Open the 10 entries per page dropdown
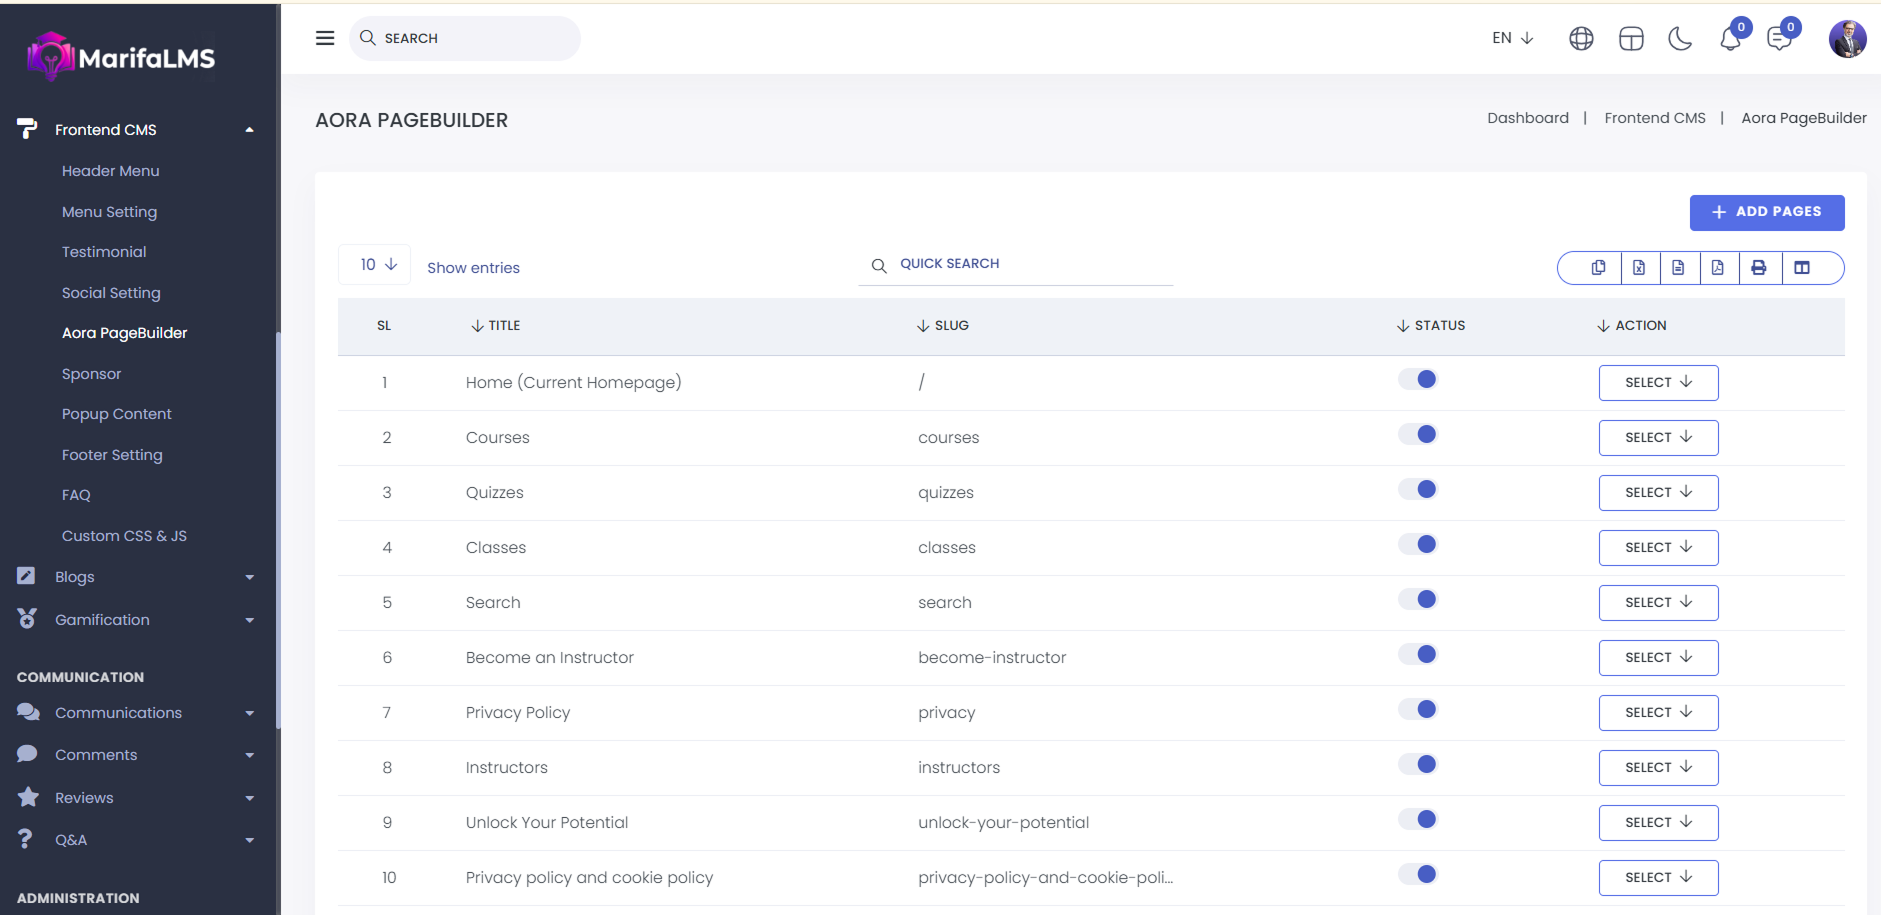Screen dimensions: 1881x915 376,265
